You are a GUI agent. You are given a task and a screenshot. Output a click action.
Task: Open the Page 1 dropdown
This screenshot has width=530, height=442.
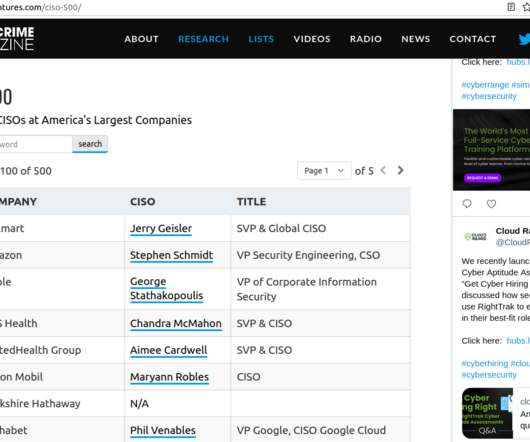click(324, 171)
